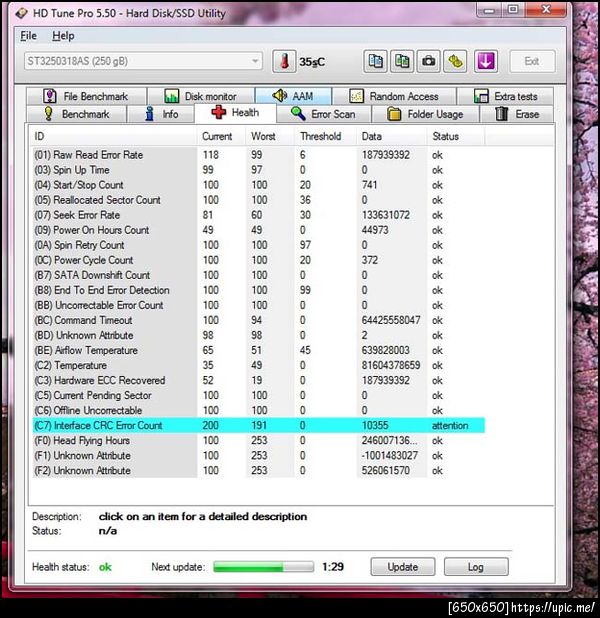Image resolution: width=600 pixels, height=618 pixels.
Task: Select the (F1) Unknown Attribute row
Action: 259,455
